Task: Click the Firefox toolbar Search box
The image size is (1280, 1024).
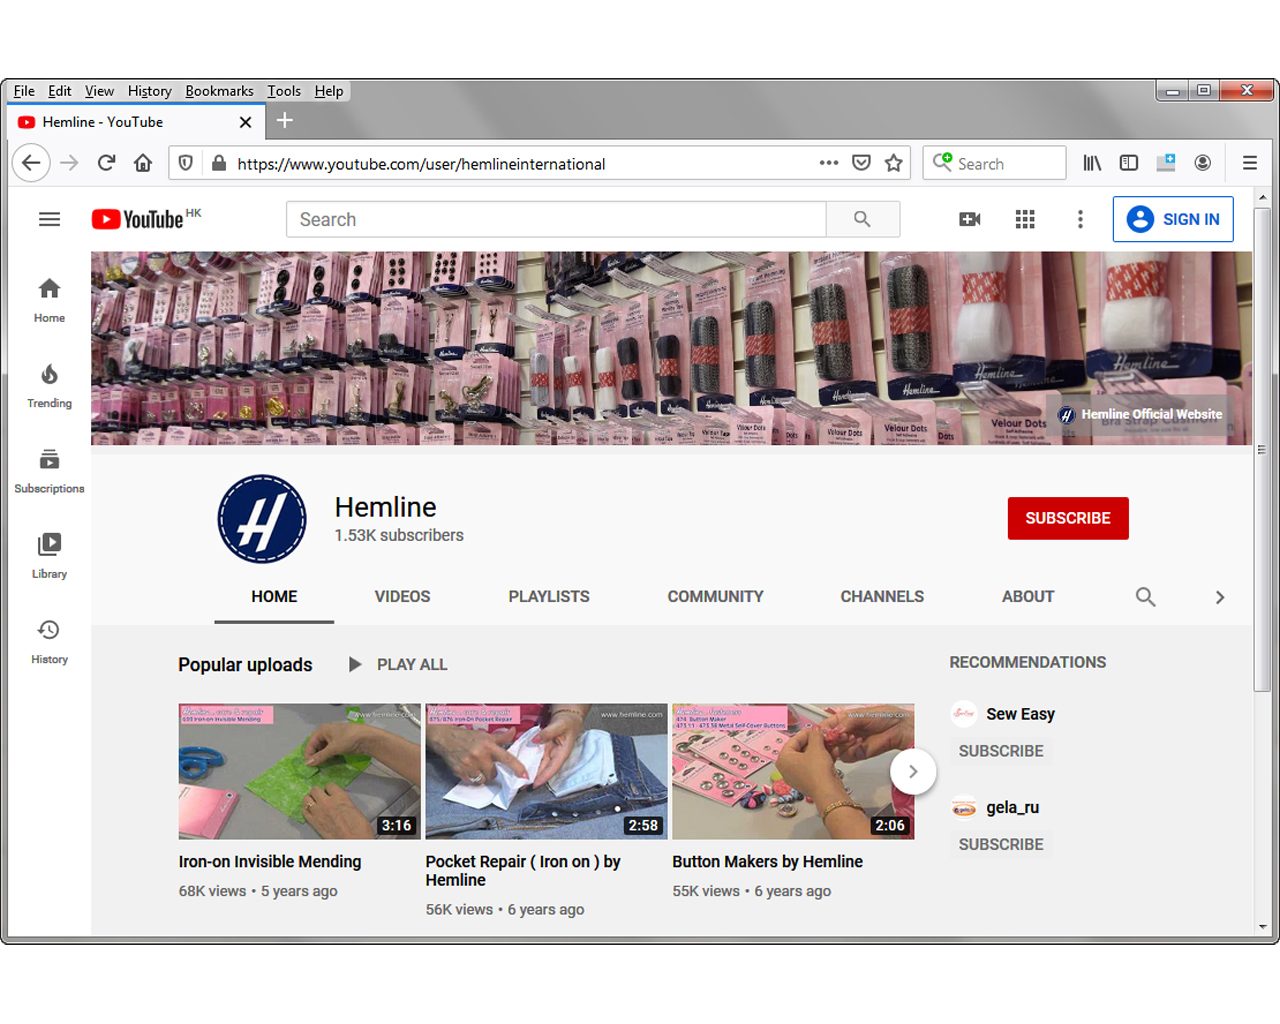Action: pos(994,163)
